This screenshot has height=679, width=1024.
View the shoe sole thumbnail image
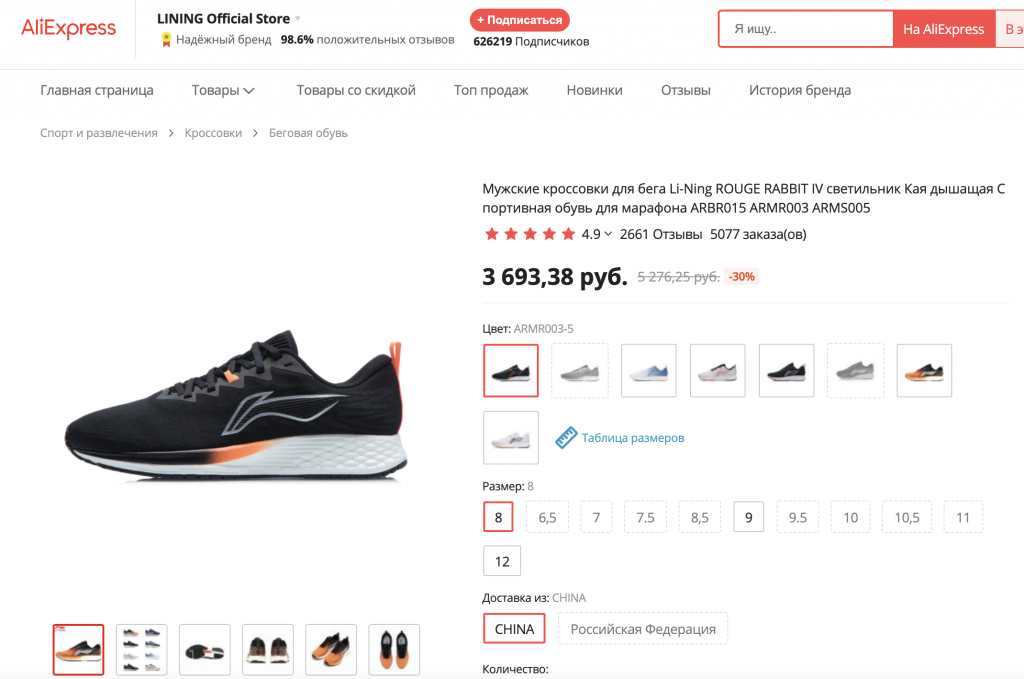(204, 650)
